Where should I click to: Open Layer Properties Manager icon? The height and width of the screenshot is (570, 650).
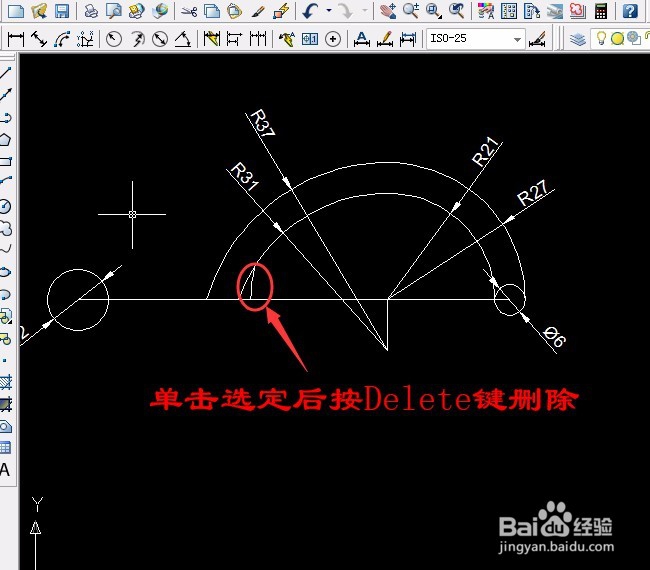click(x=577, y=39)
